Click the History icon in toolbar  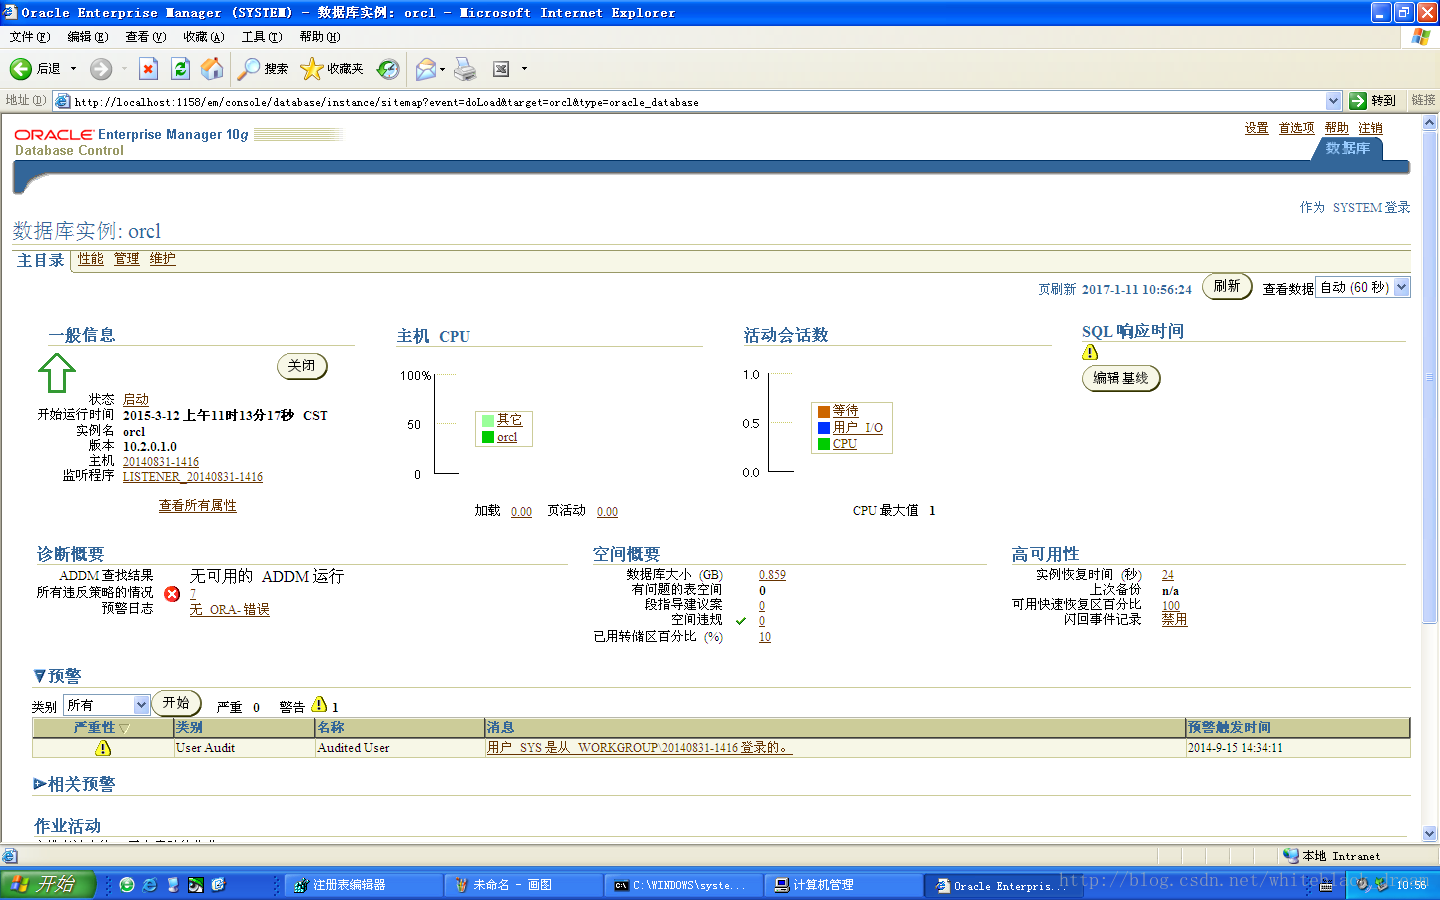click(x=388, y=69)
